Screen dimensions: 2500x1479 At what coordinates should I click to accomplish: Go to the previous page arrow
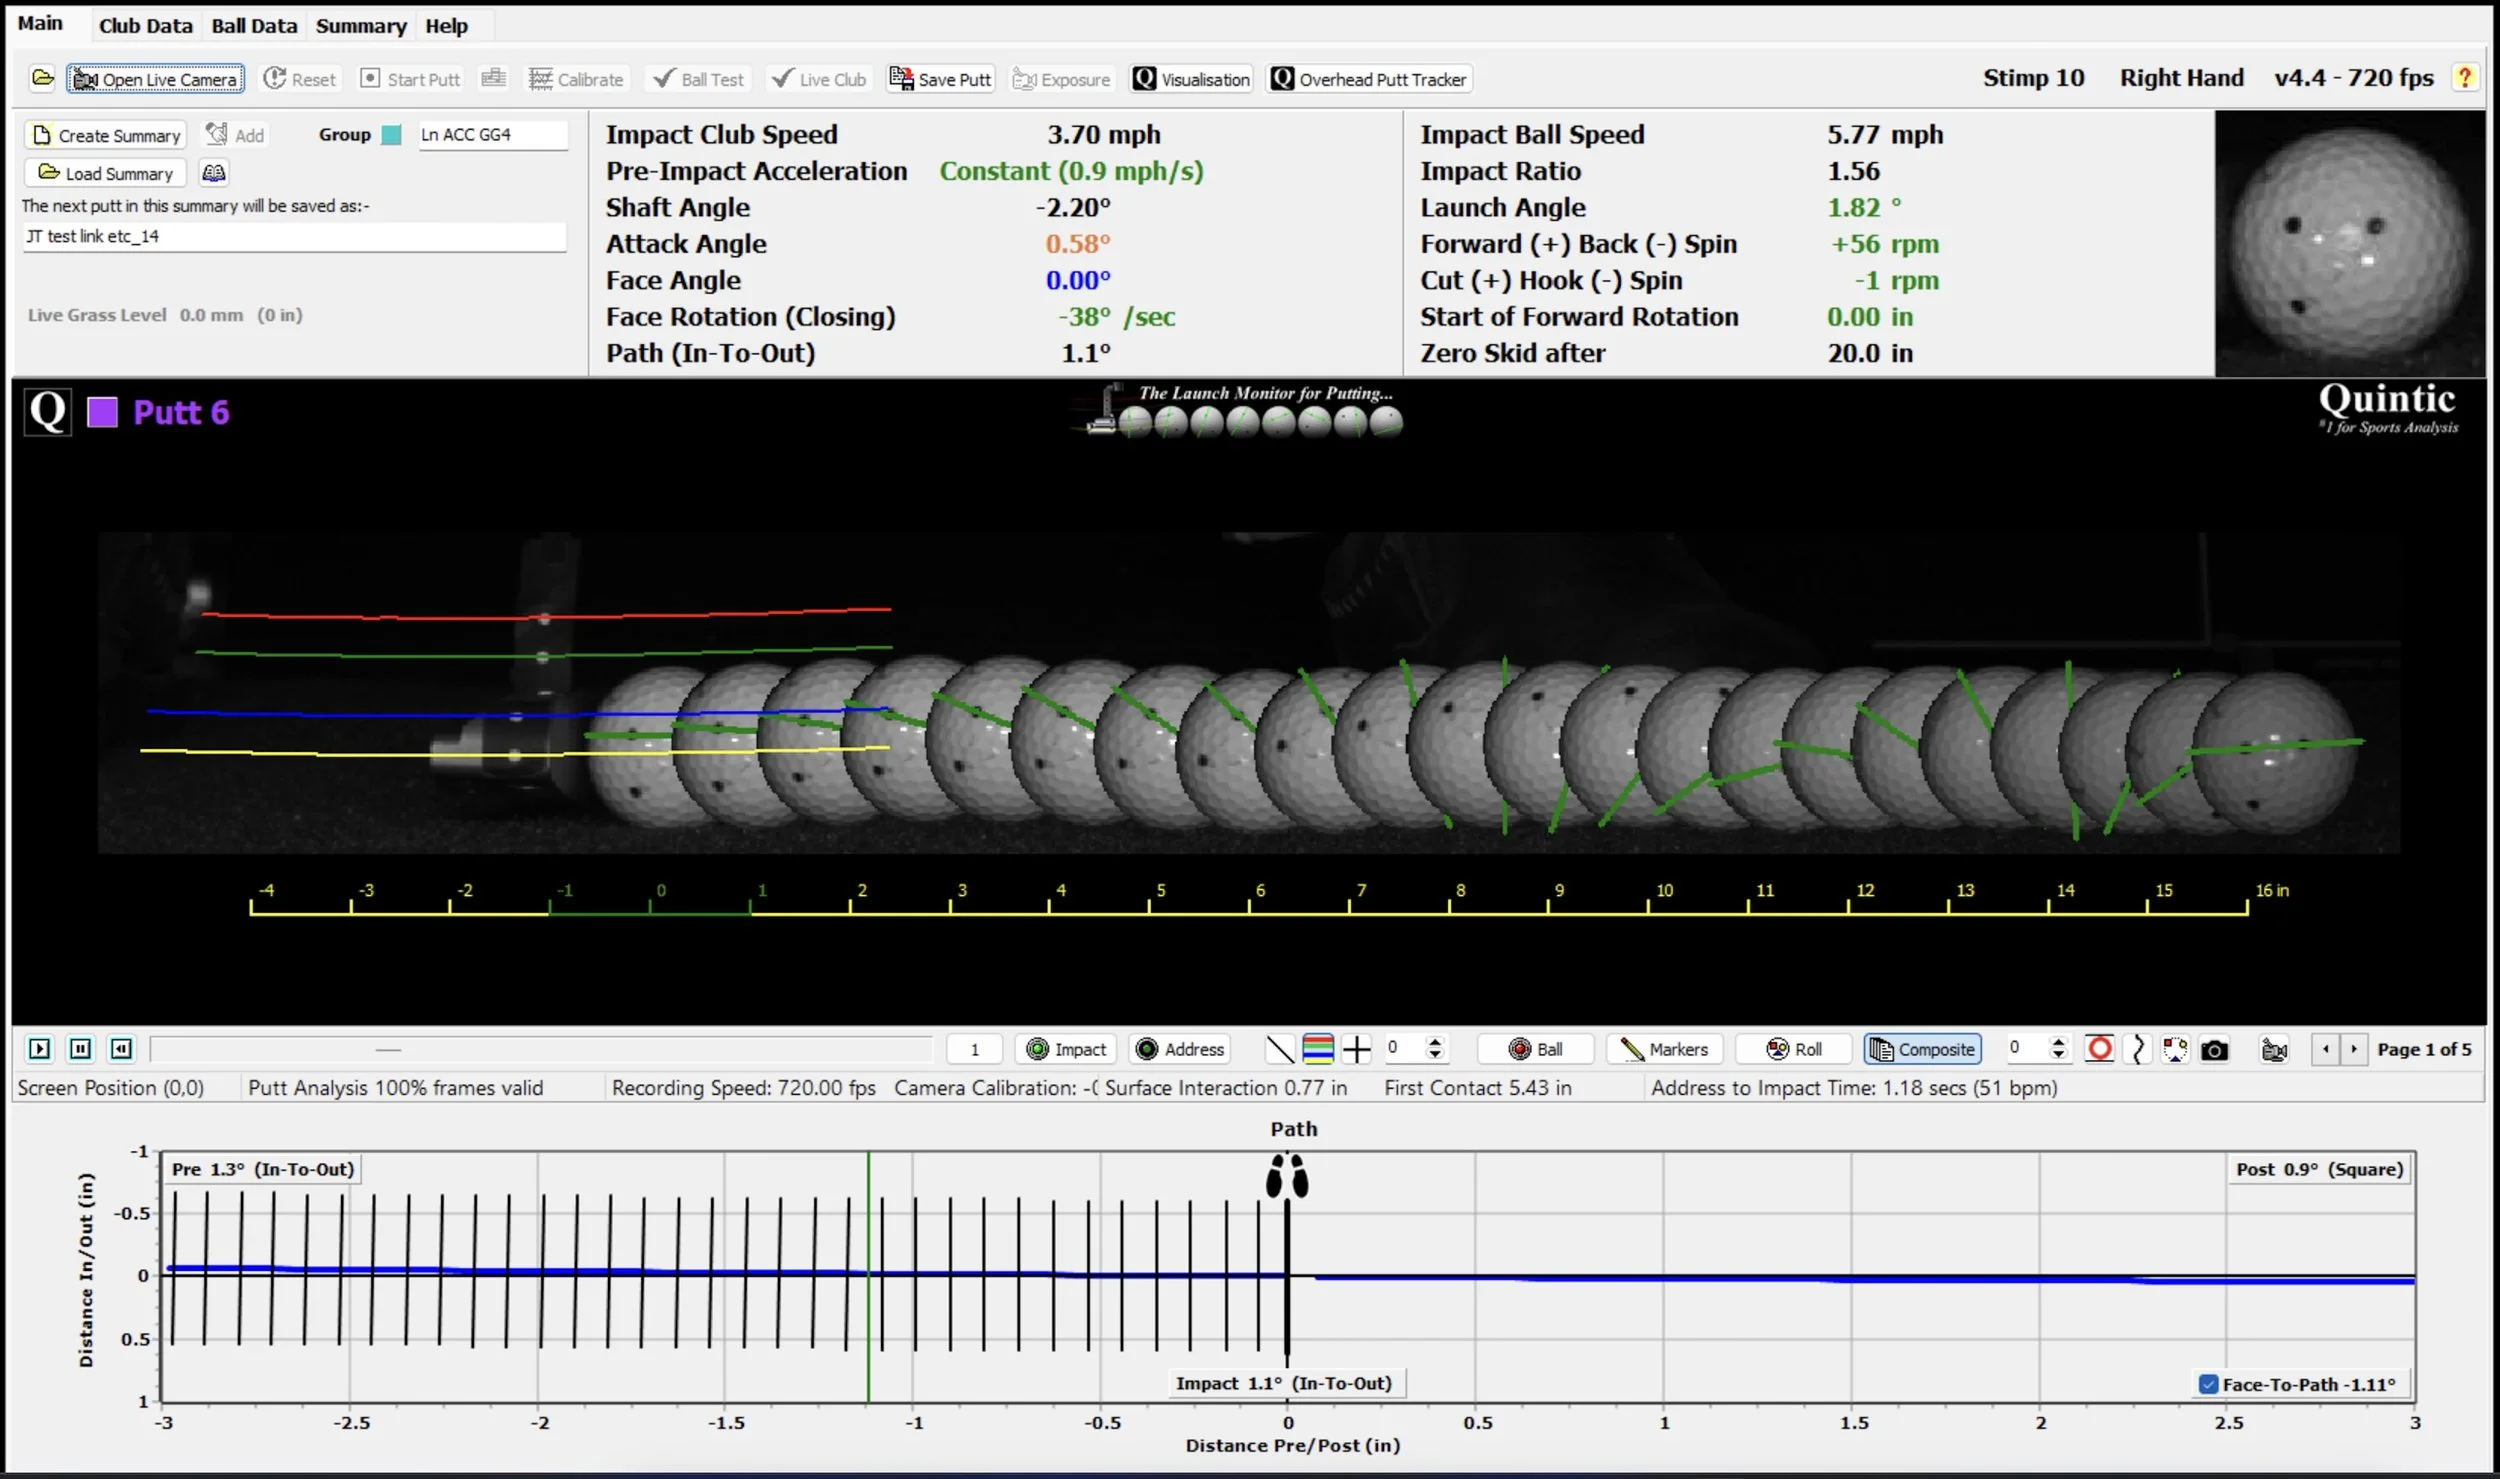[2326, 1049]
